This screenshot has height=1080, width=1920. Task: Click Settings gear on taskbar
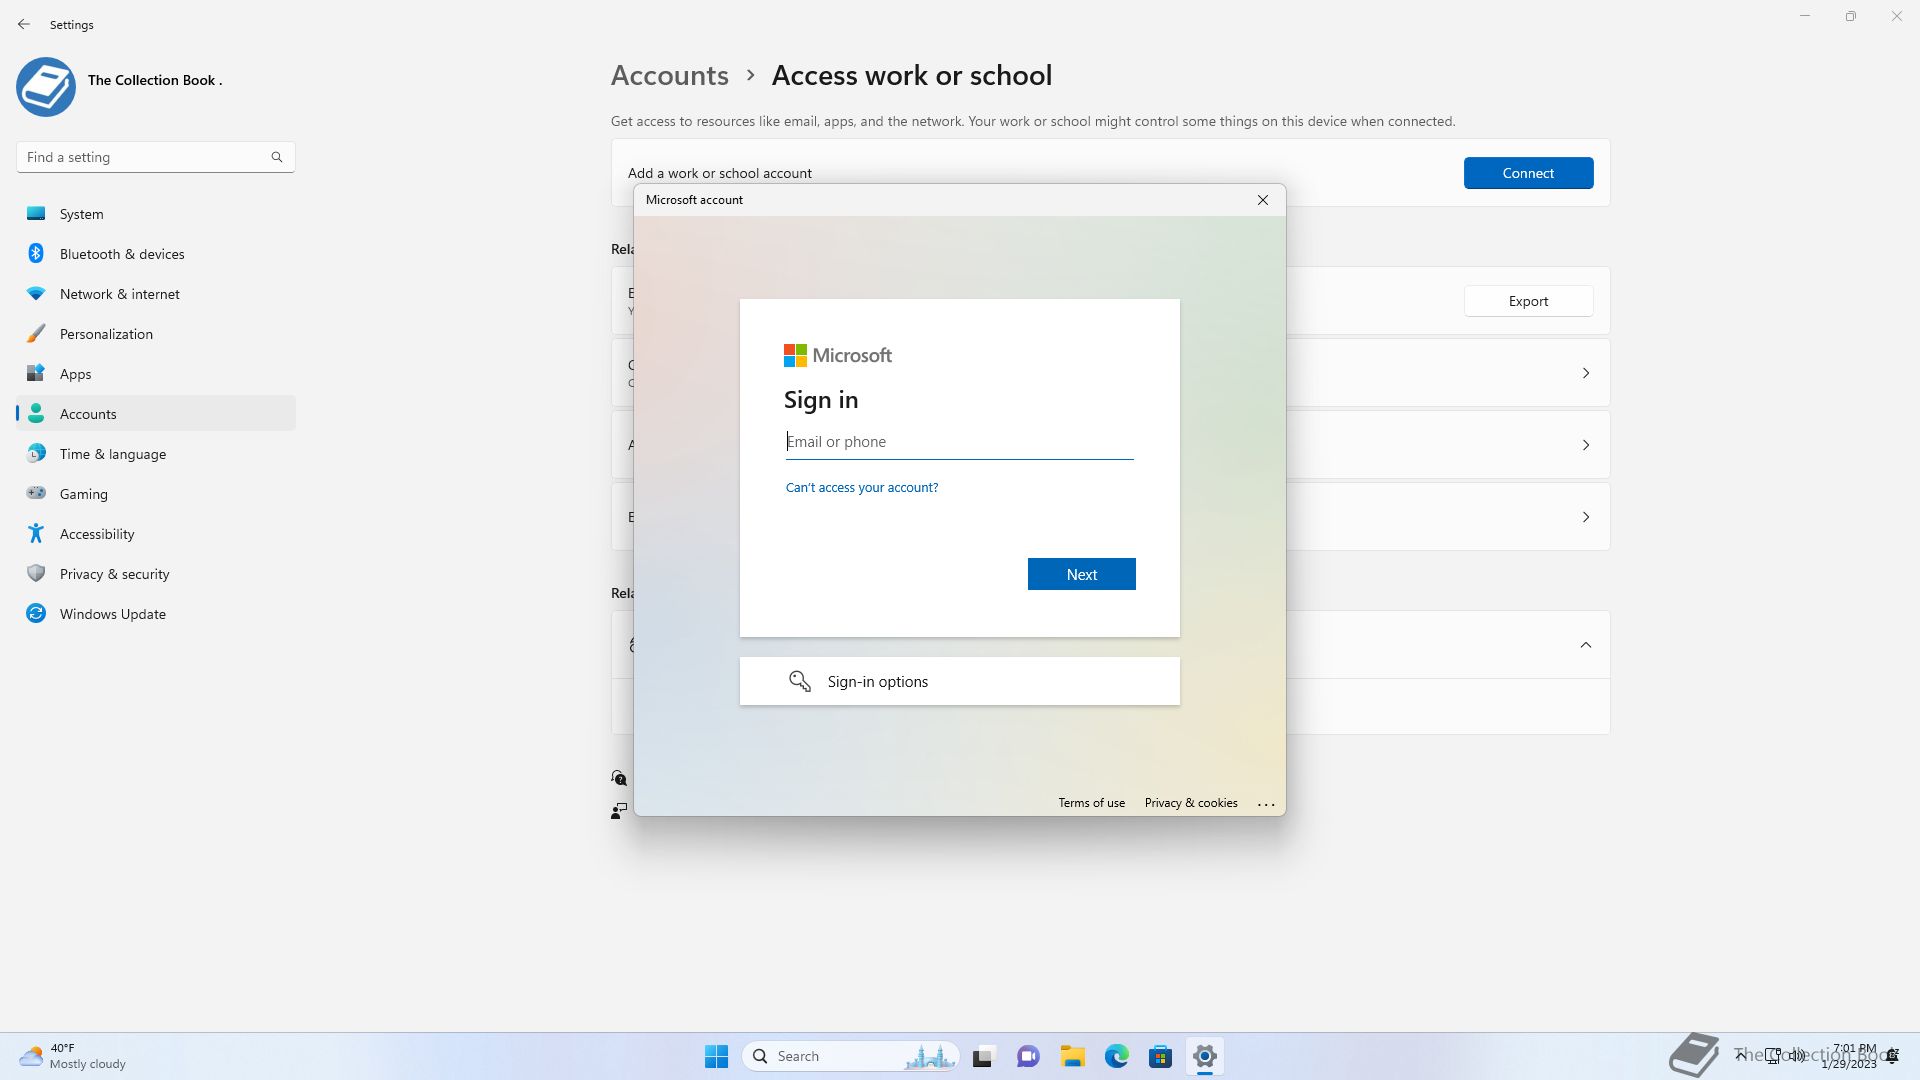1204,1056
